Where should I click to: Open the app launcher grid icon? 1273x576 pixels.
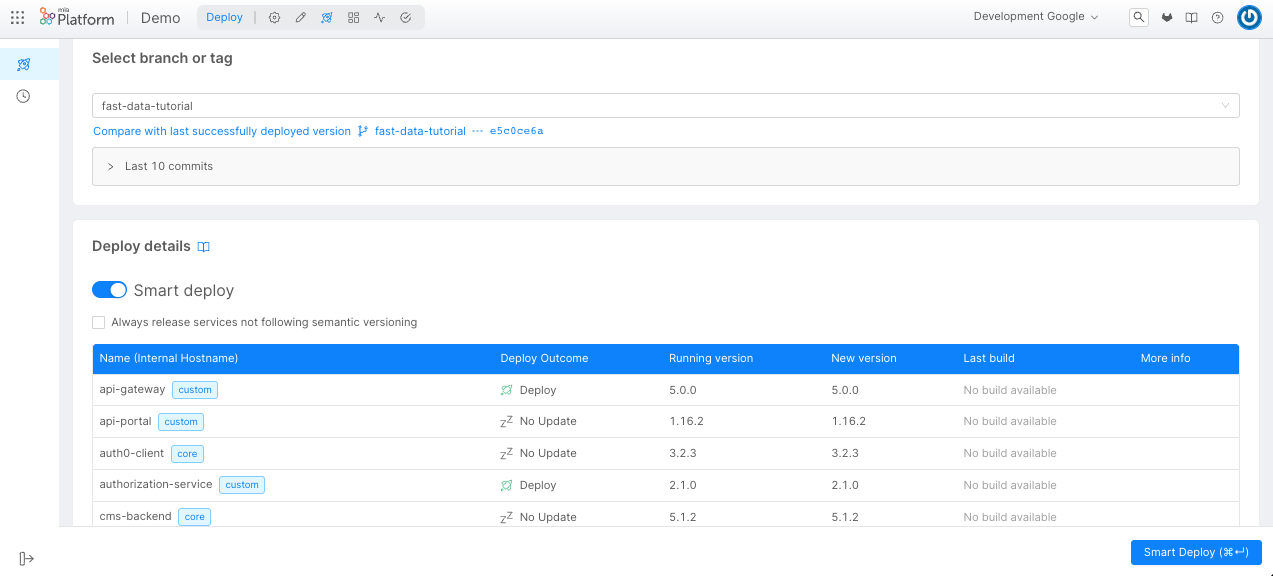pos(17,18)
